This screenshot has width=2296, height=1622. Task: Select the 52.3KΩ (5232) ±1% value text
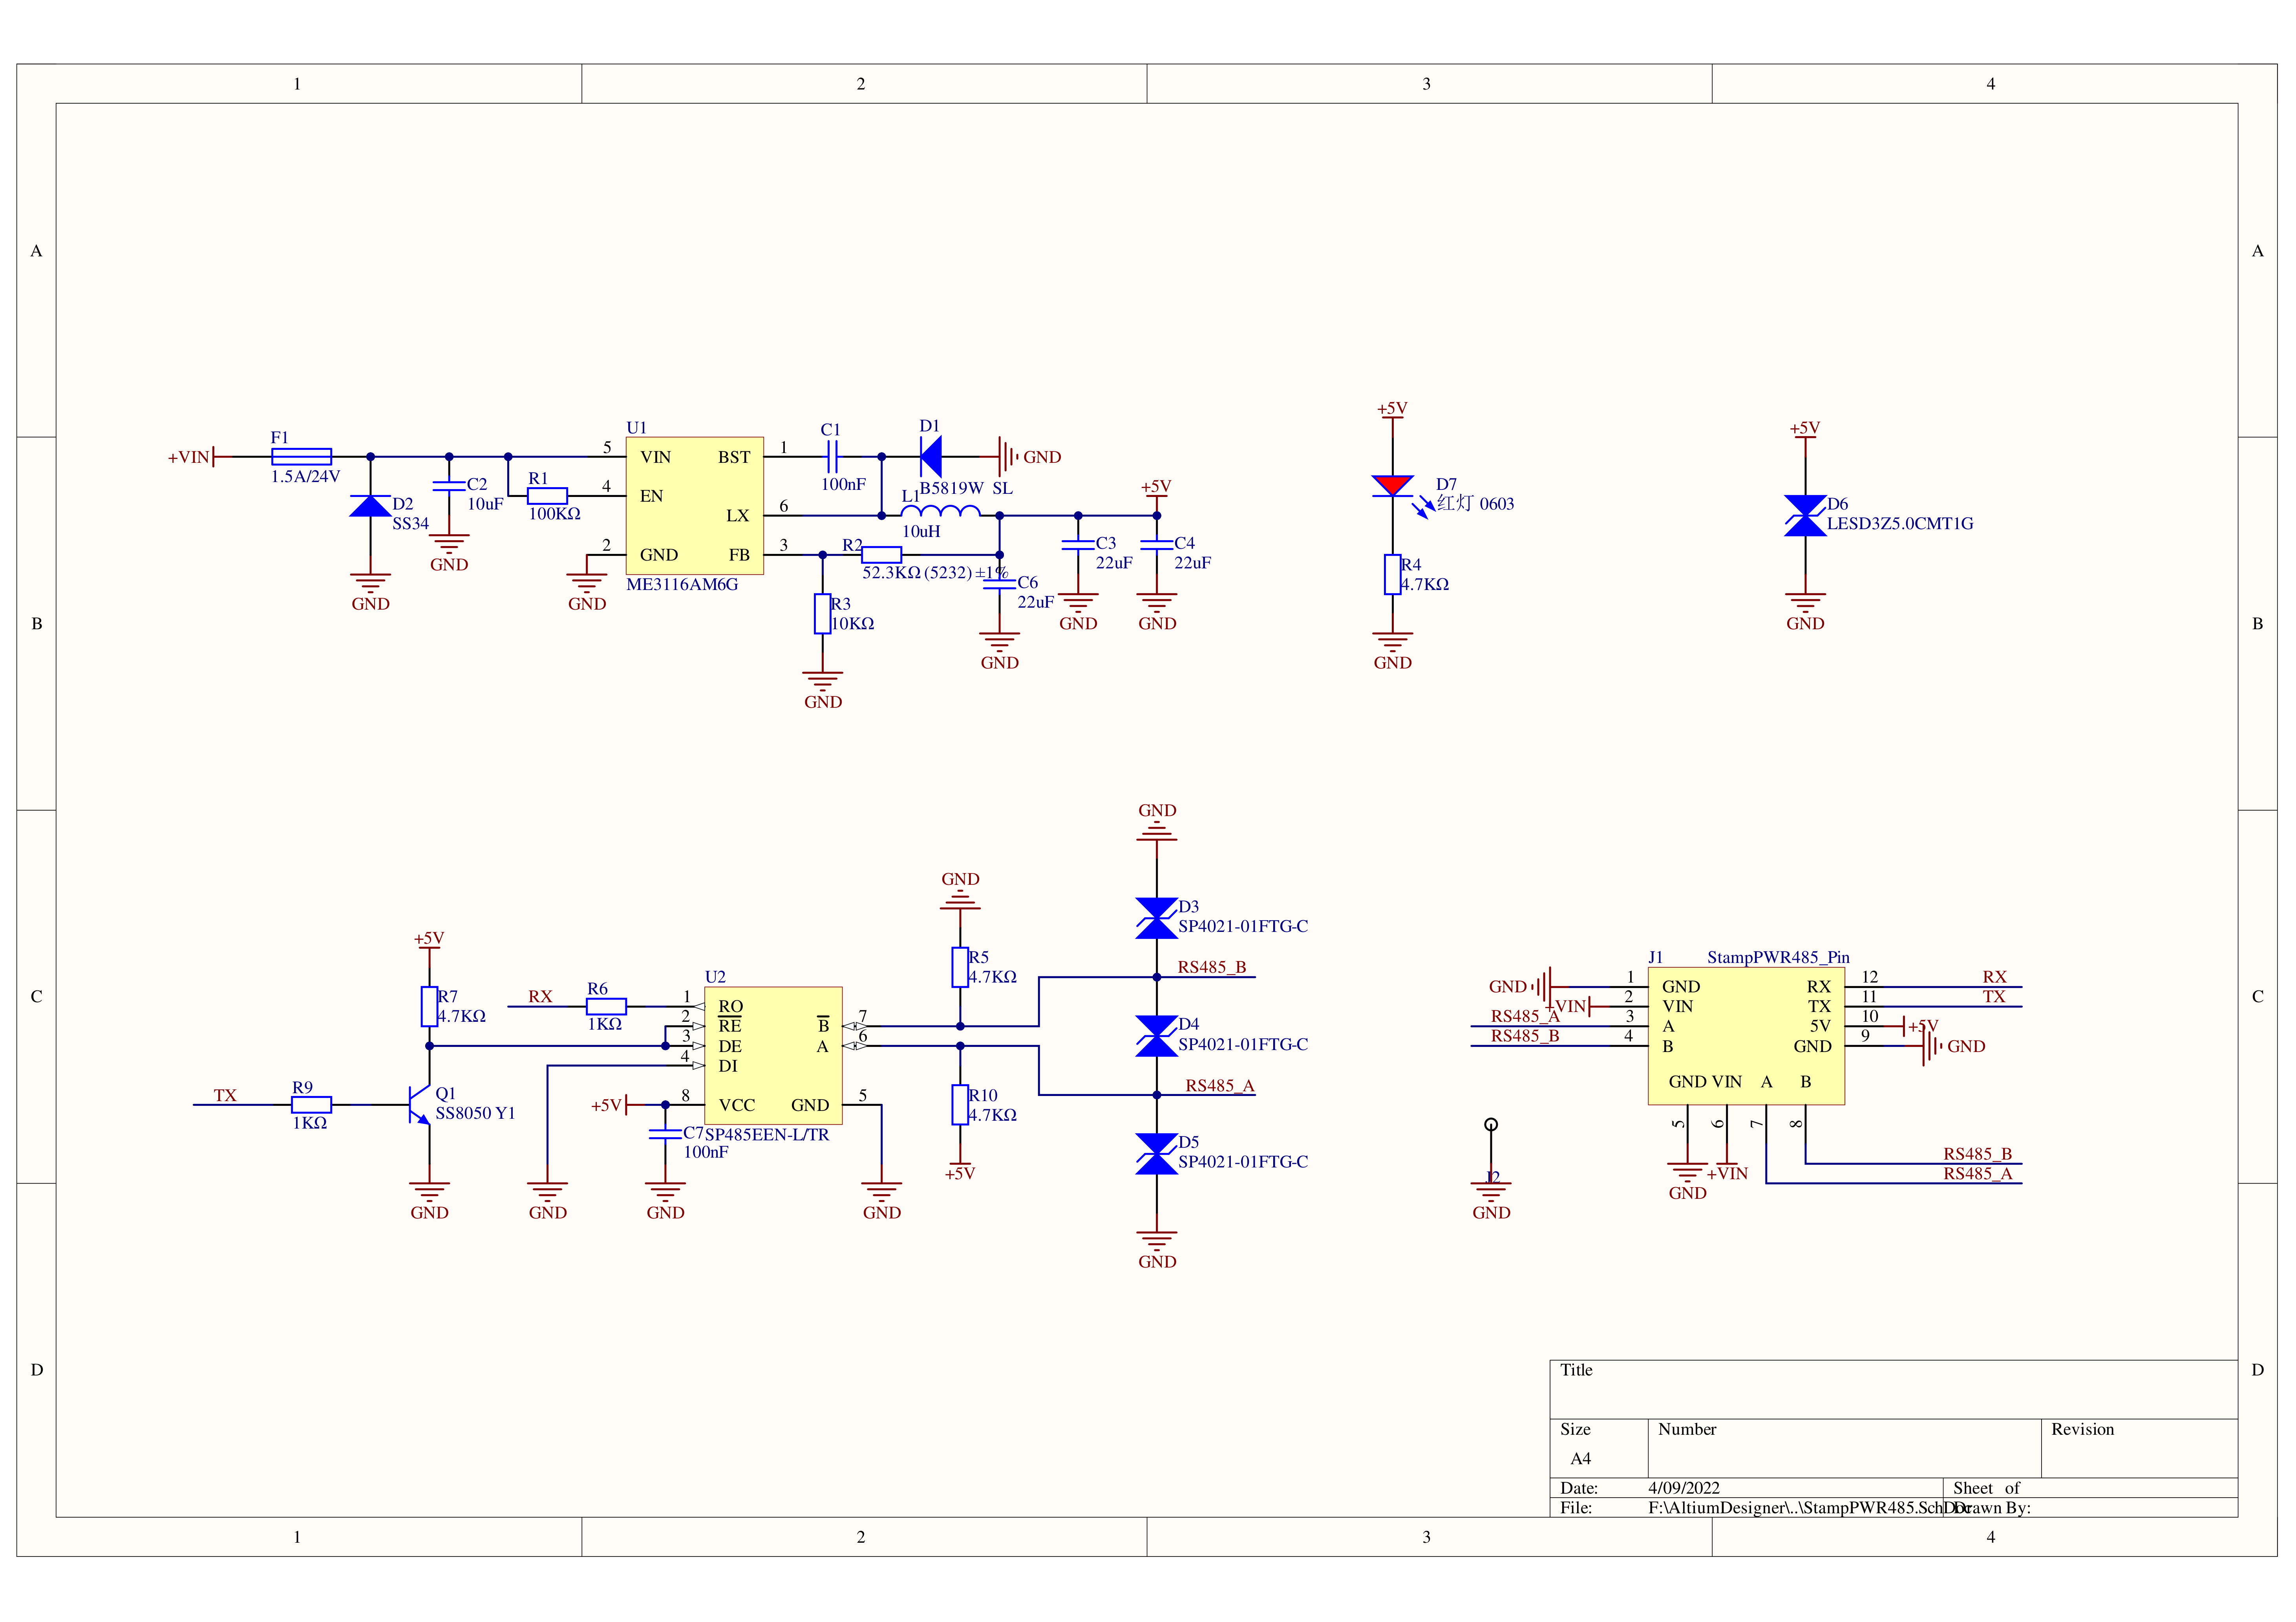(x=935, y=573)
